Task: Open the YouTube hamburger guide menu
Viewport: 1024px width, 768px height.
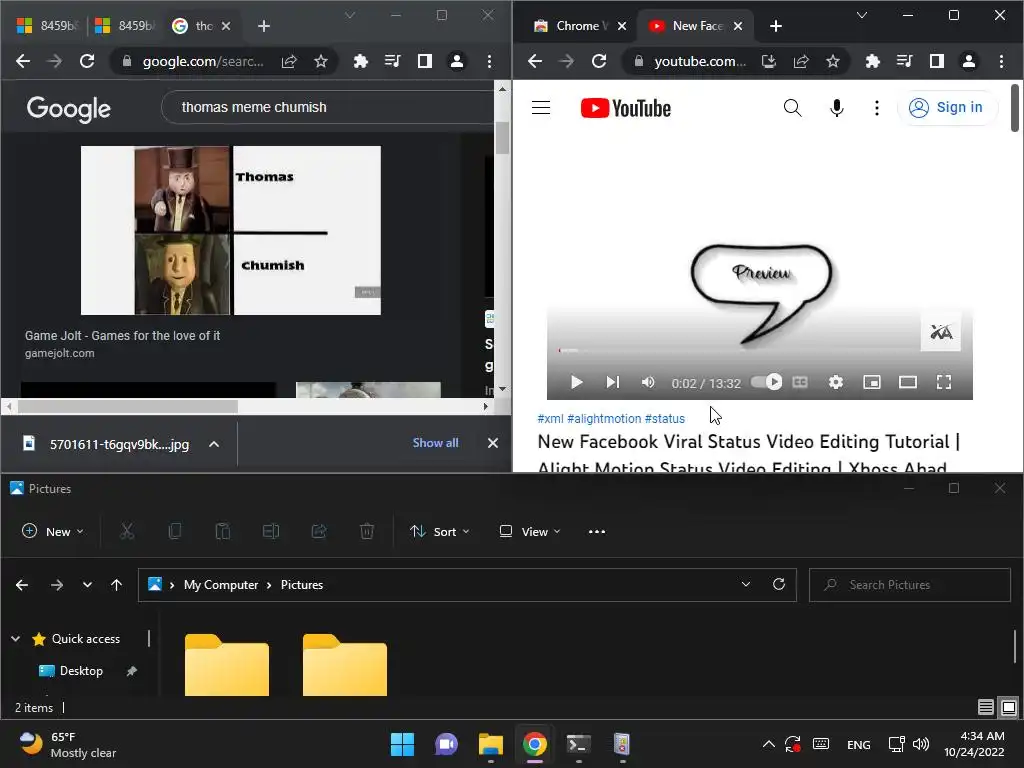Action: pos(541,108)
